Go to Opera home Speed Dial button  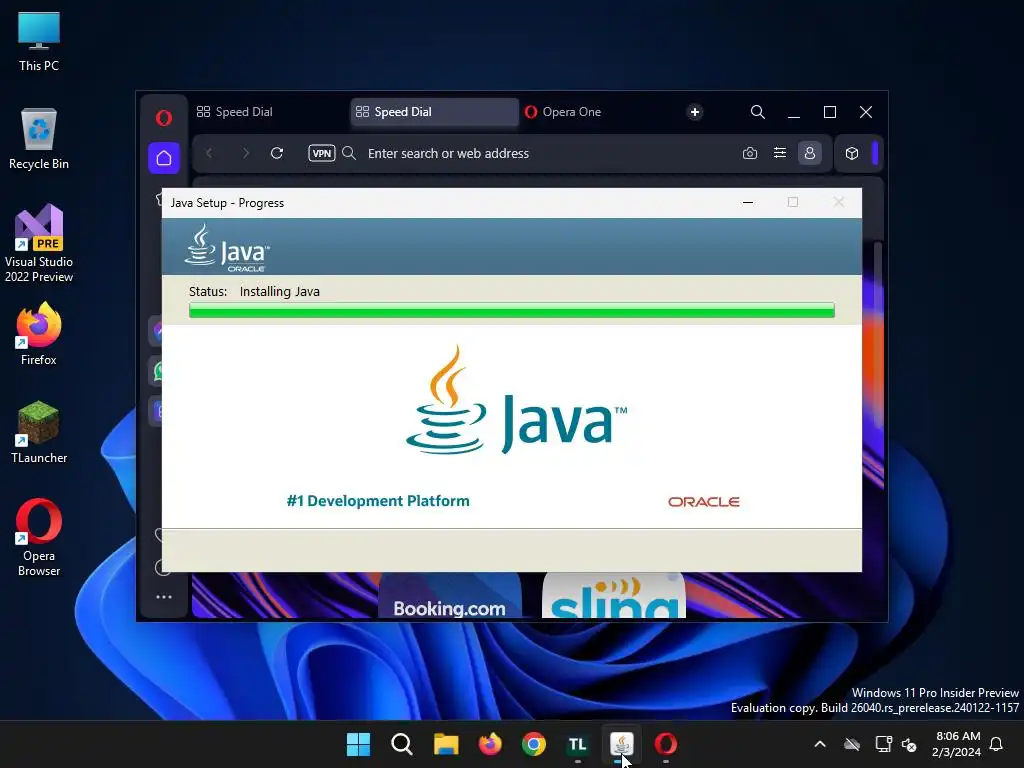pos(164,158)
